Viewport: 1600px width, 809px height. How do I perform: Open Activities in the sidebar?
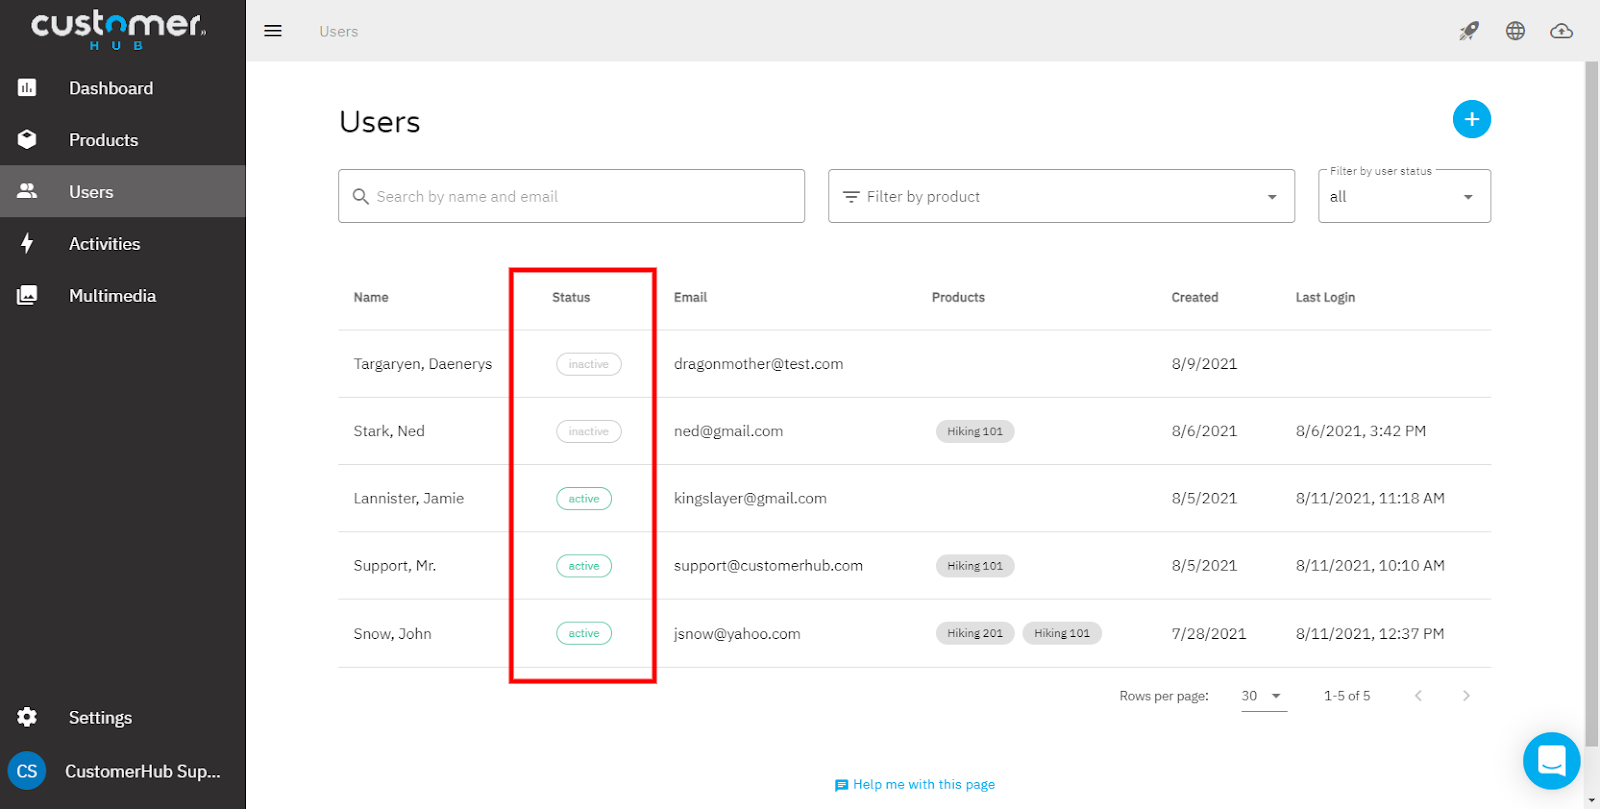point(122,243)
